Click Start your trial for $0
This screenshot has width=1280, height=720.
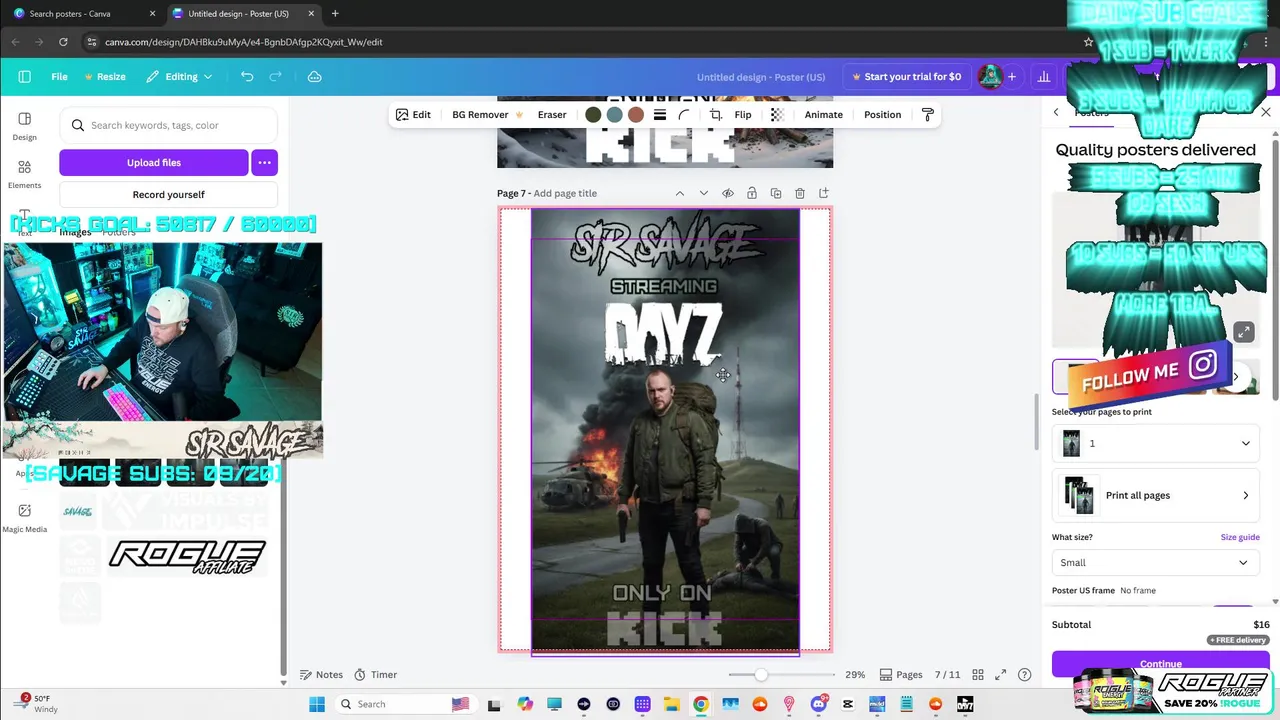click(905, 77)
